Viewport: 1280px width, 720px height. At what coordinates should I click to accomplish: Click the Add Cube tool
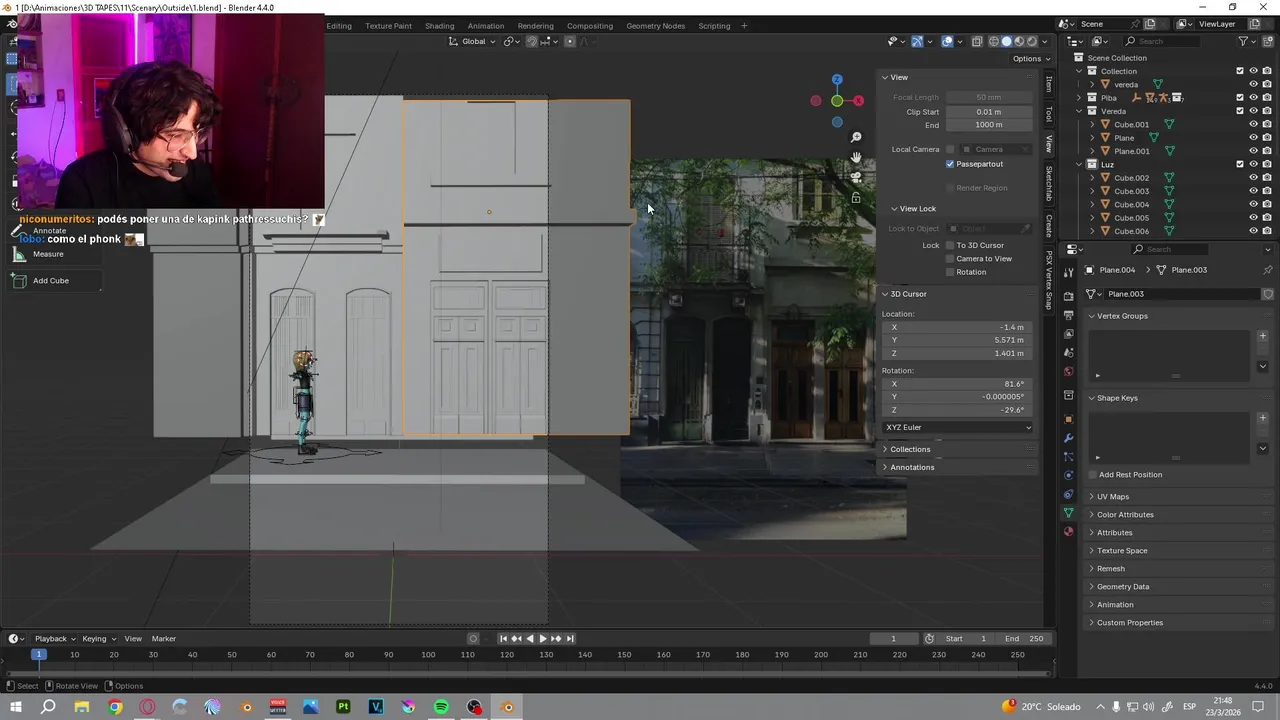[50, 281]
